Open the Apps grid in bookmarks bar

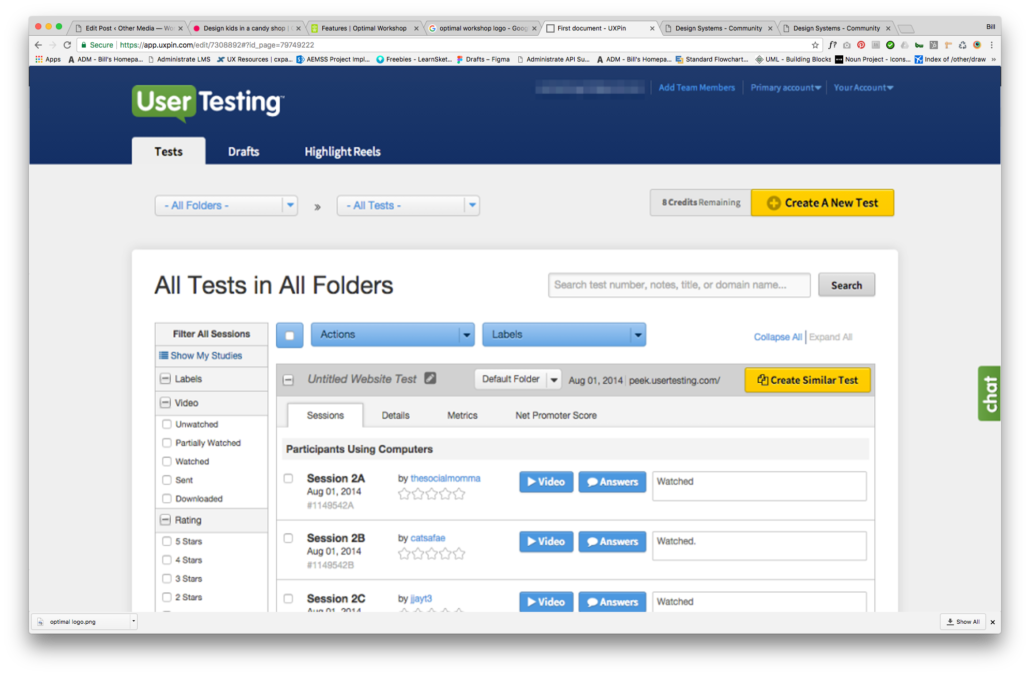tap(48, 59)
